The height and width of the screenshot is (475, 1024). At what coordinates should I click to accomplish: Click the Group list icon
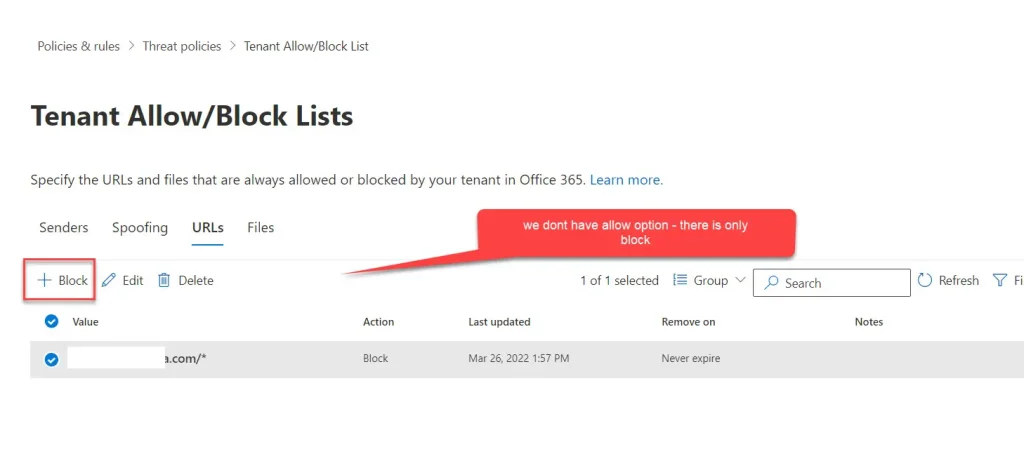coord(680,281)
